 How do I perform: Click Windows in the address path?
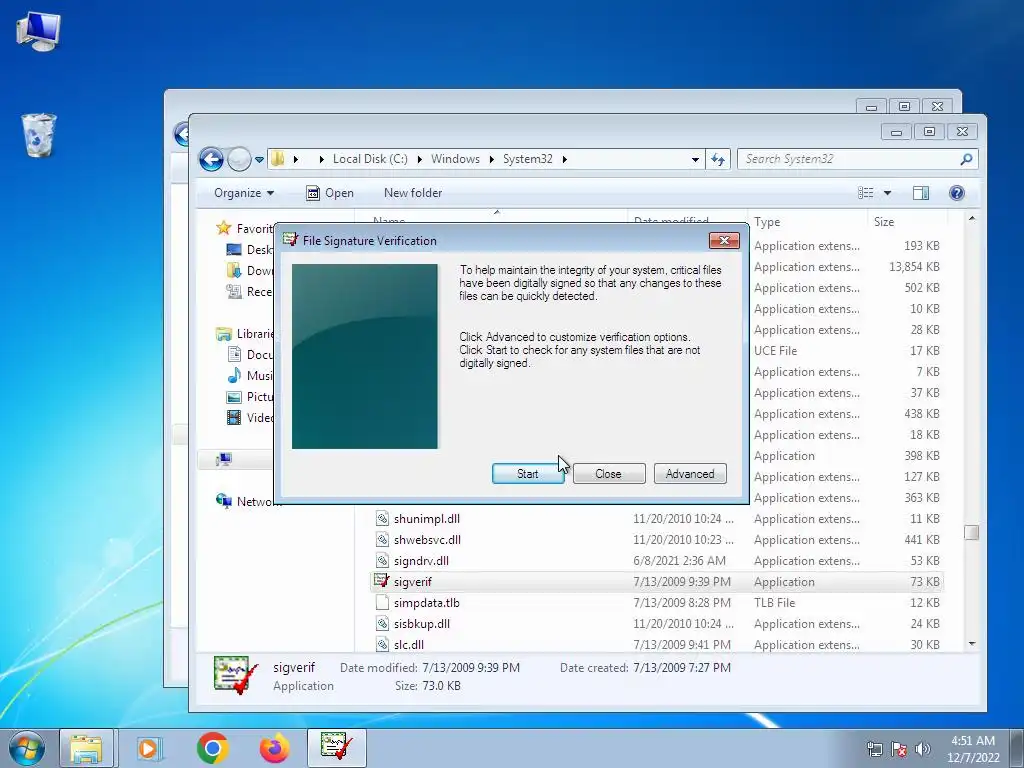[x=455, y=159]
